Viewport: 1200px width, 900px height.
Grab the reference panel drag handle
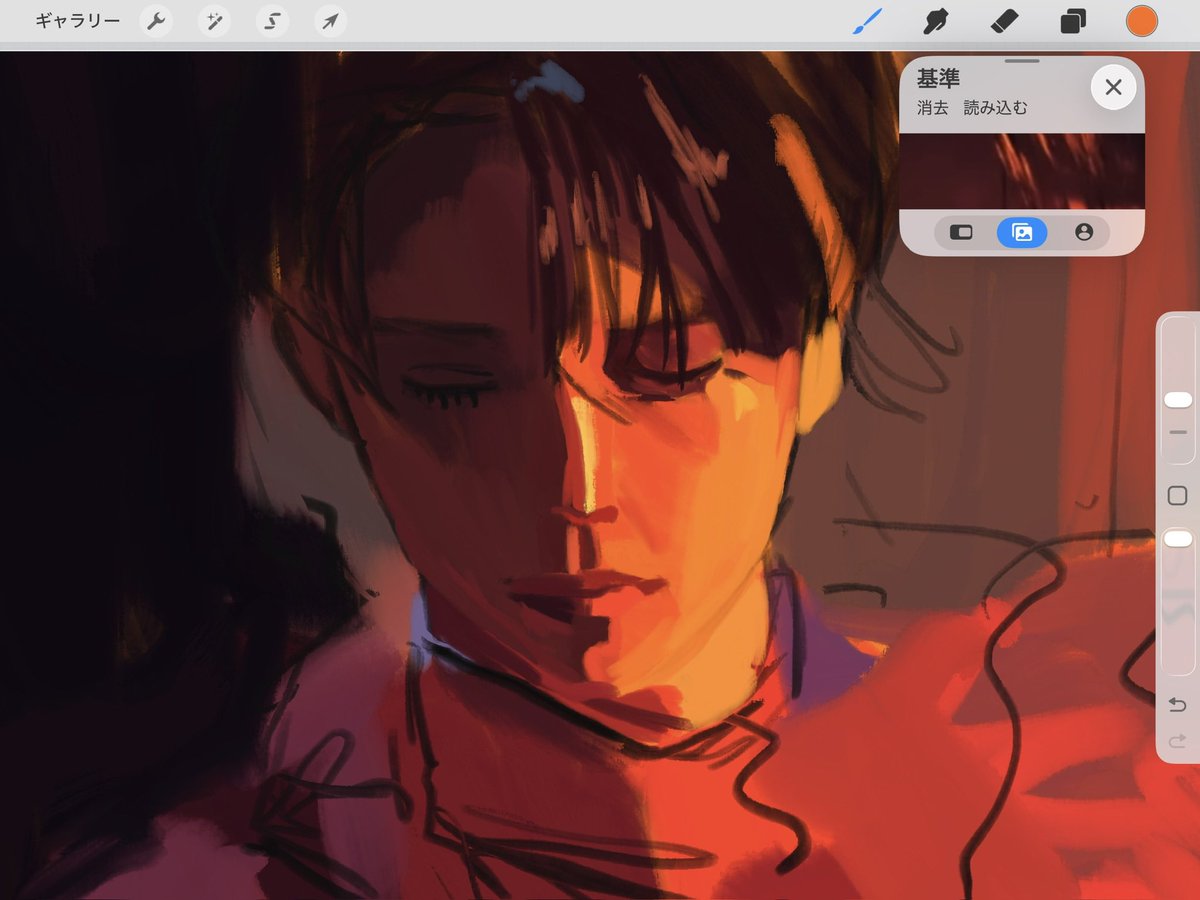(1022, 61)
